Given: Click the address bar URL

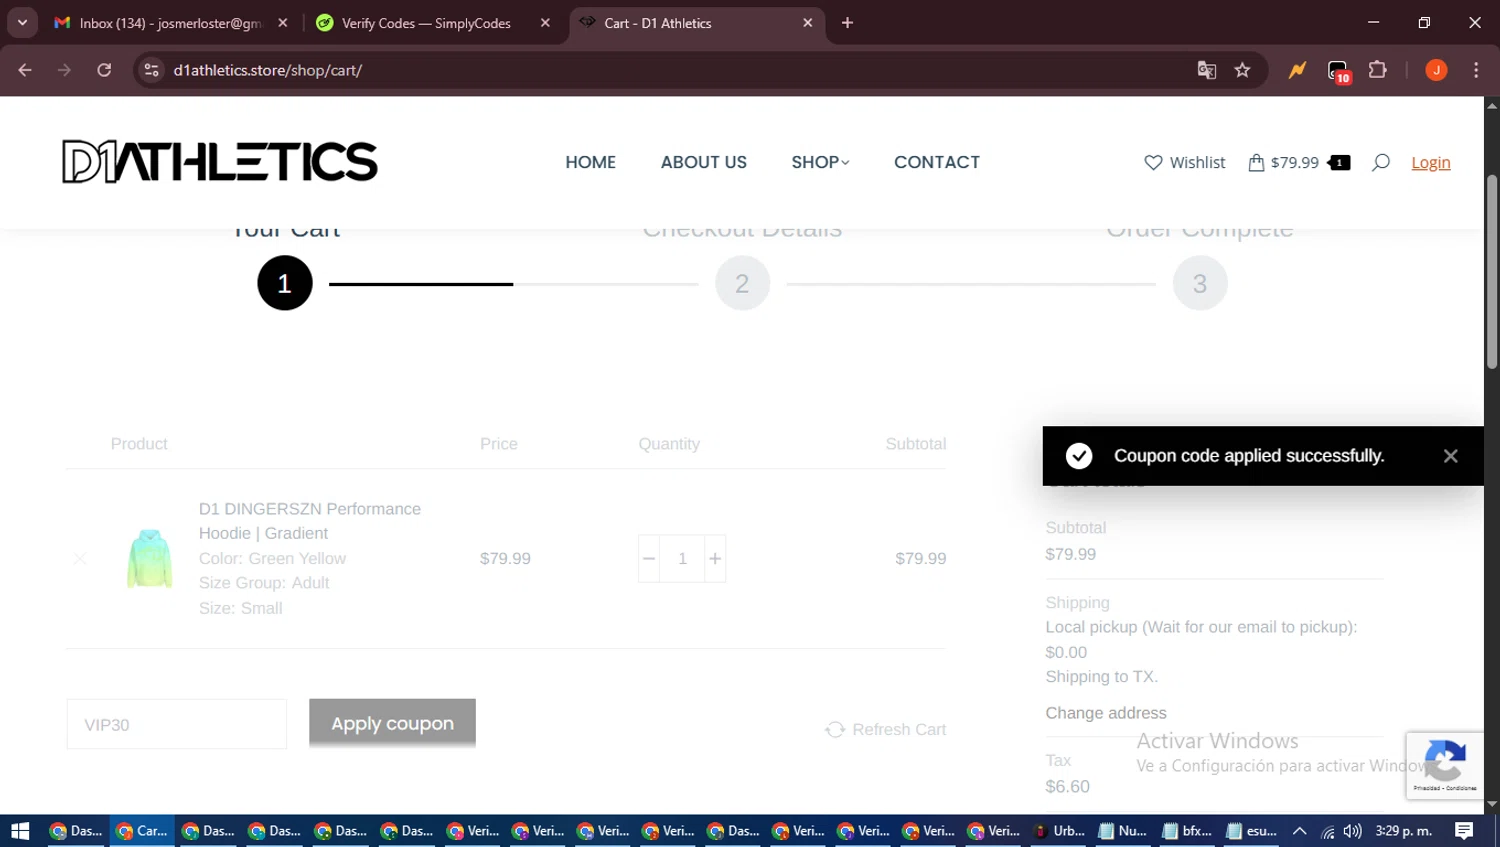Looking at the screenshot, I should pos(267,70).
